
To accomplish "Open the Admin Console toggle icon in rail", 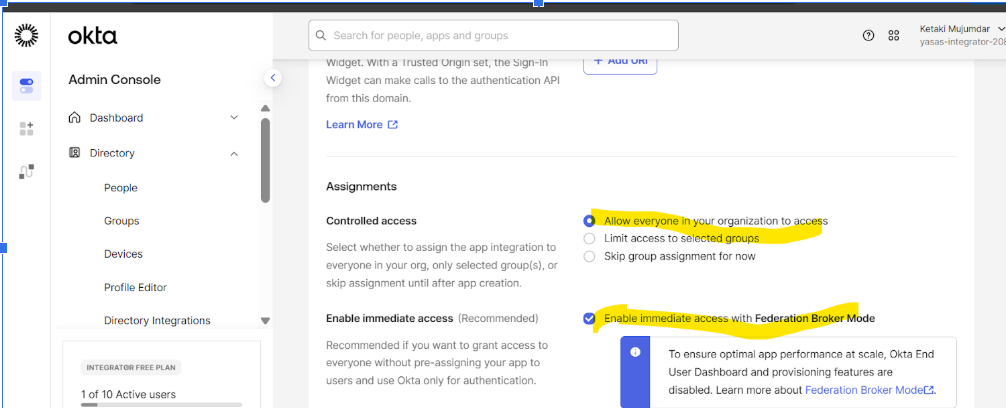I will tap(26, 86).
